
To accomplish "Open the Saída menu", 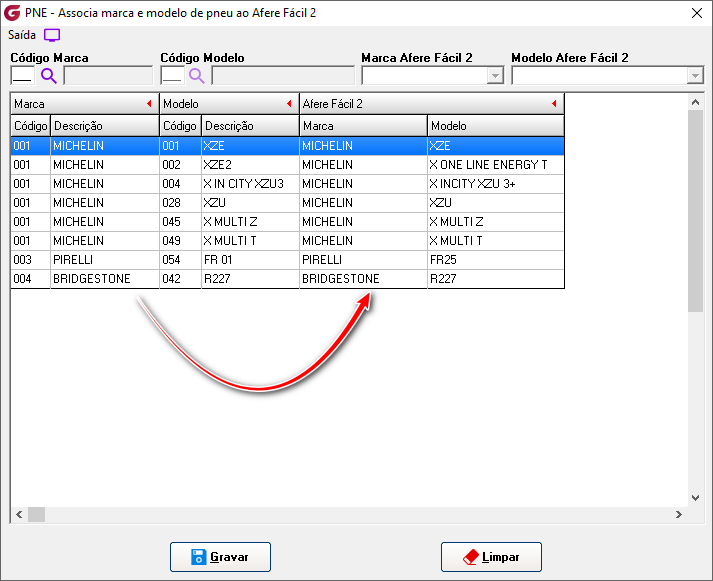I will coord(22,35).
